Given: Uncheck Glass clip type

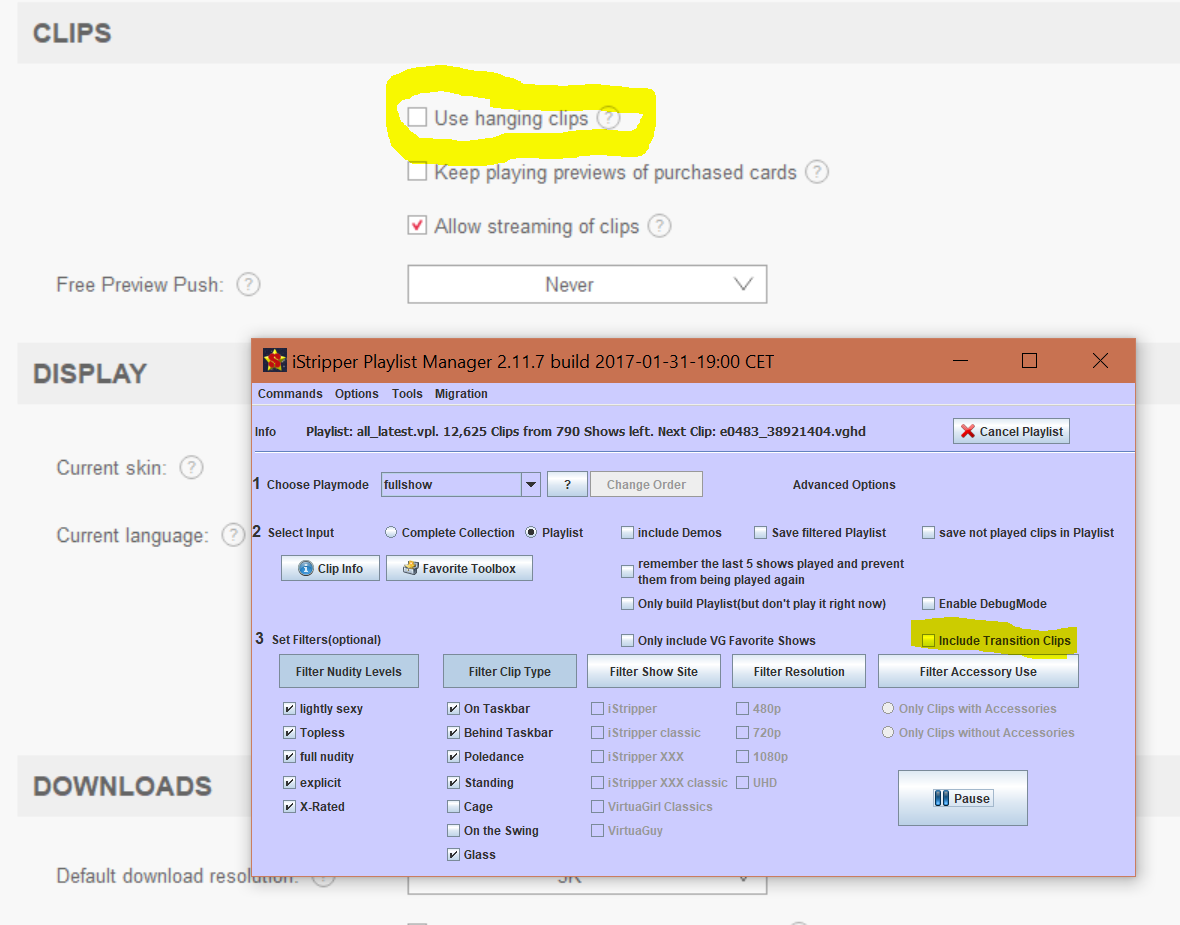Looking at the screenshot, I should 453,854.
